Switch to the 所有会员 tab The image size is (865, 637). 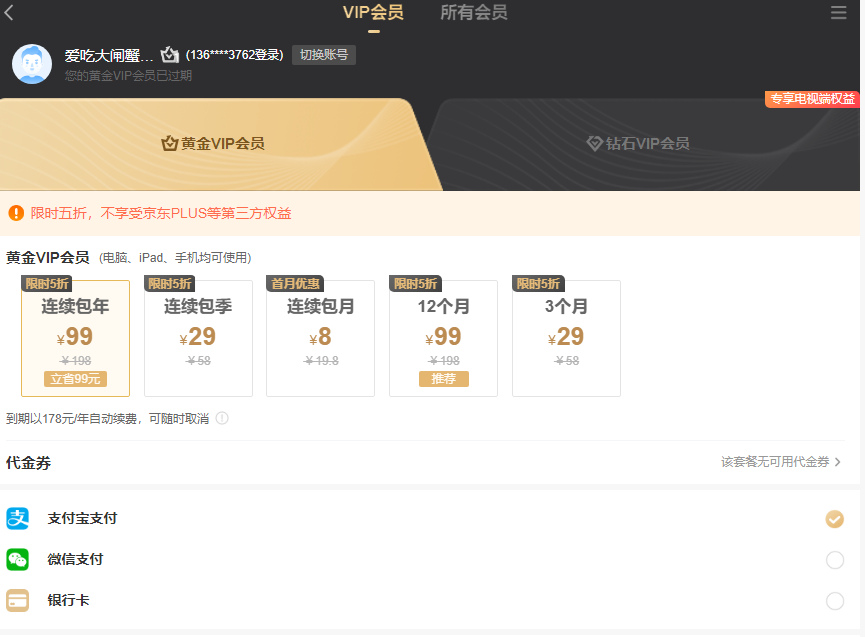click(x=474, y=13)
